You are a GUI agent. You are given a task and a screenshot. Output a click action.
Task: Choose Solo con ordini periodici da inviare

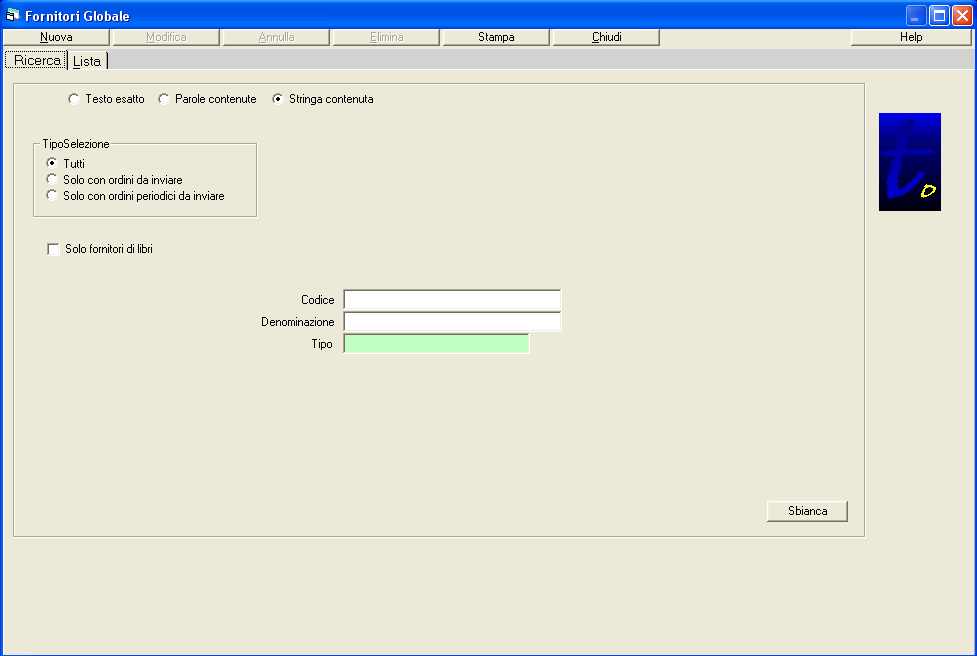pyautogui.click(x=52, y=196)
